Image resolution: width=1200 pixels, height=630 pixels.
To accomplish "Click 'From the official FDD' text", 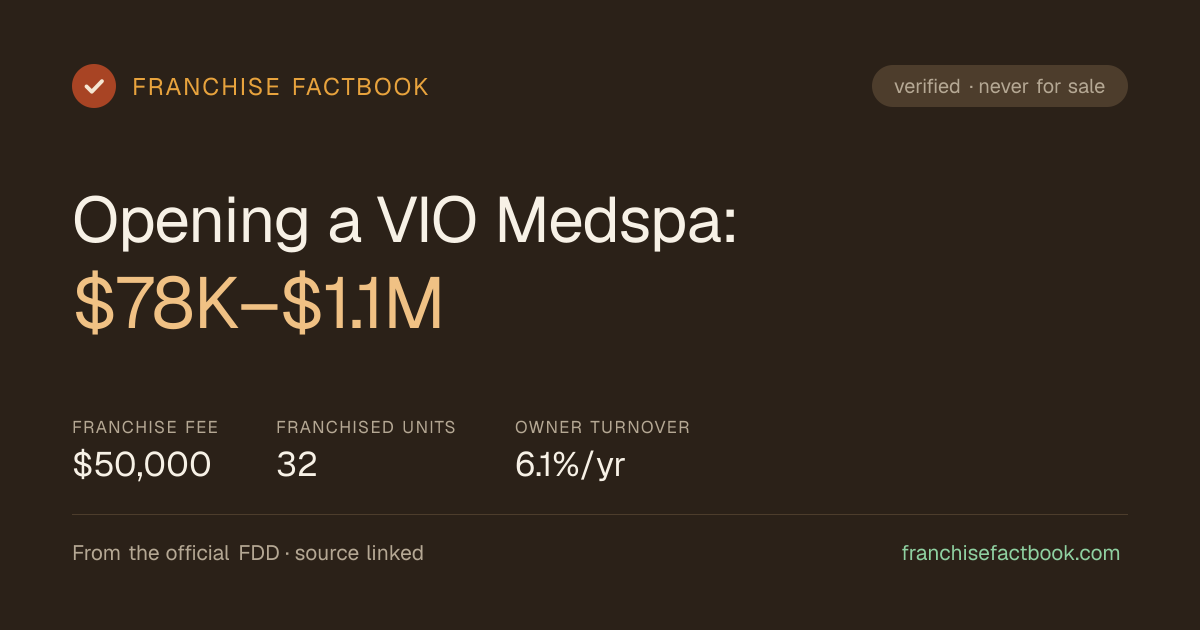I will (x=181, y=553).
